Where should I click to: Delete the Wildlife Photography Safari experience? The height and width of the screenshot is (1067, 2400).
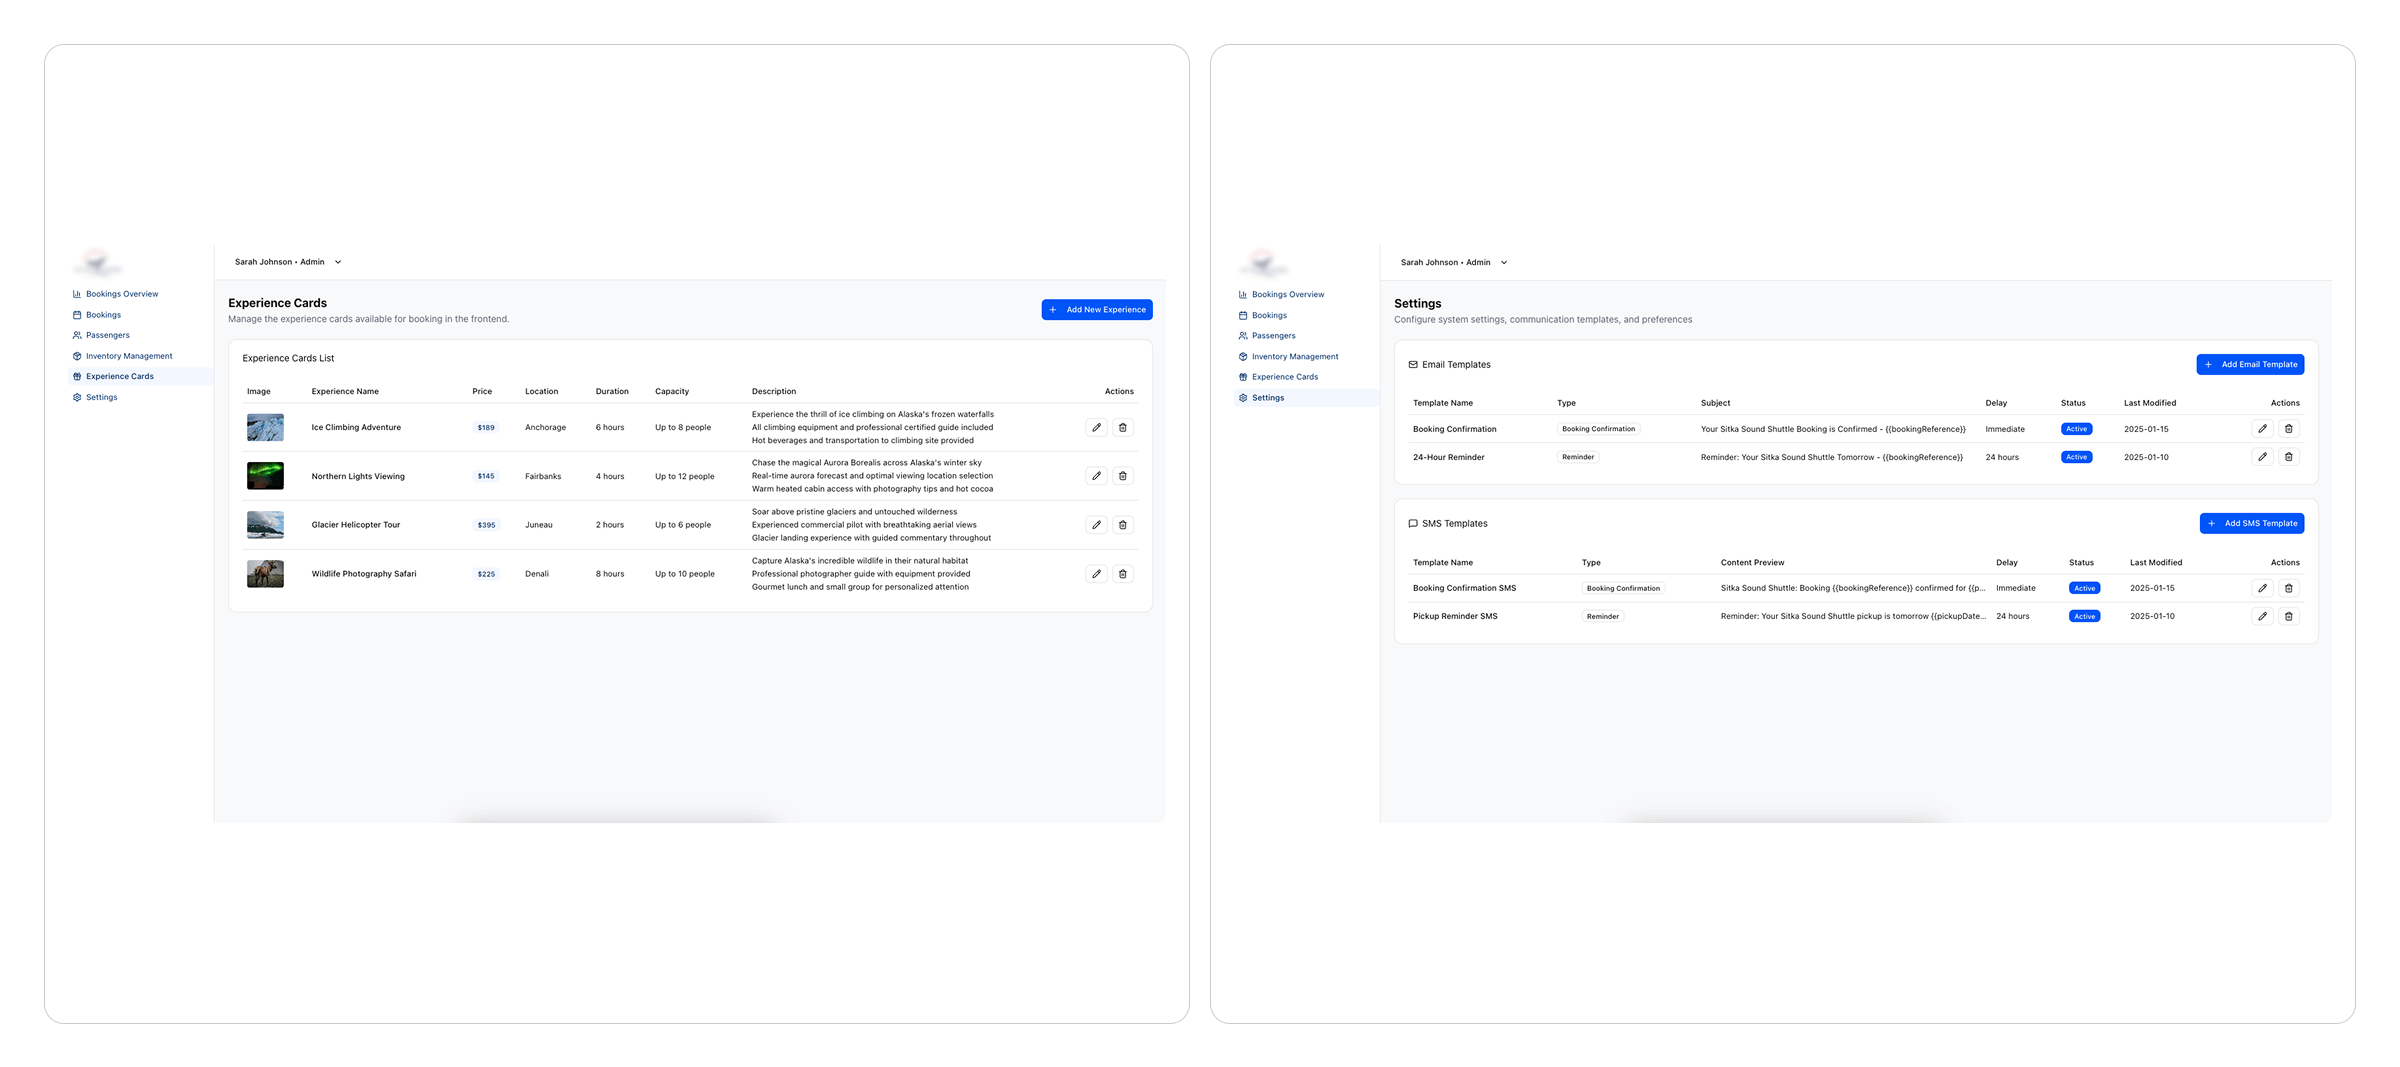1122,574
